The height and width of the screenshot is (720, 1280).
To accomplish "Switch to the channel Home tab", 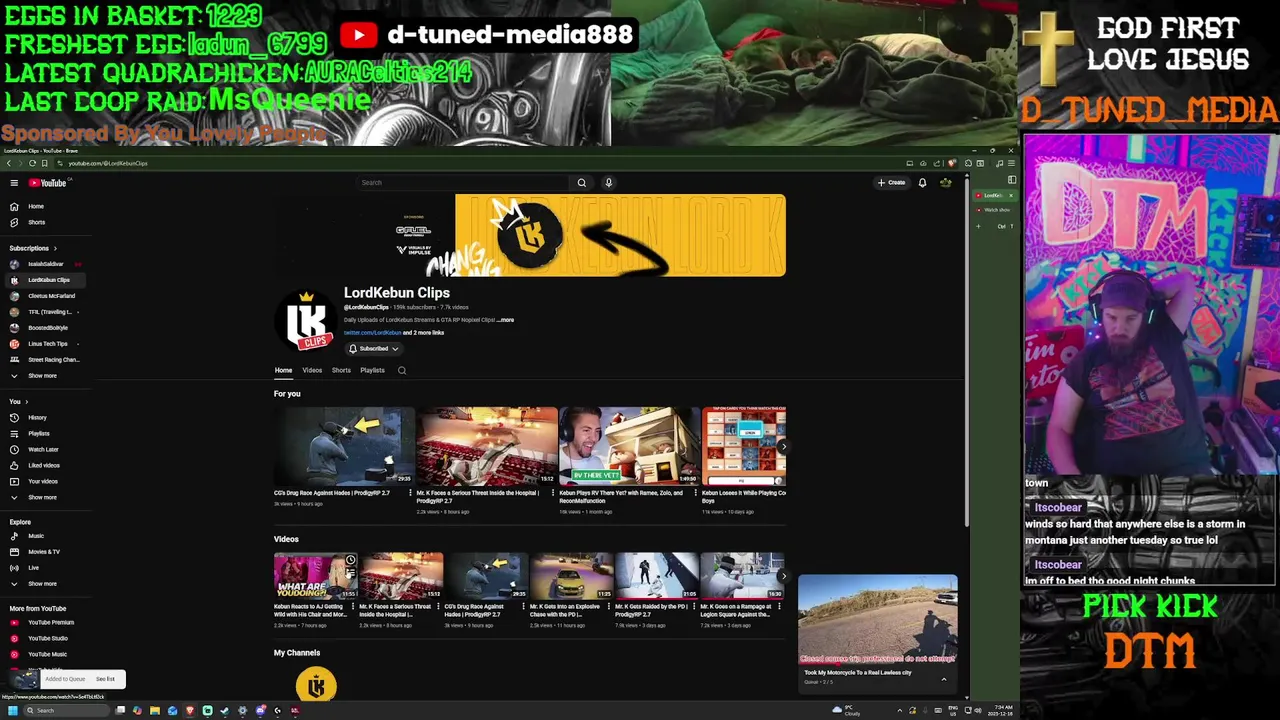I will point(283,370).
